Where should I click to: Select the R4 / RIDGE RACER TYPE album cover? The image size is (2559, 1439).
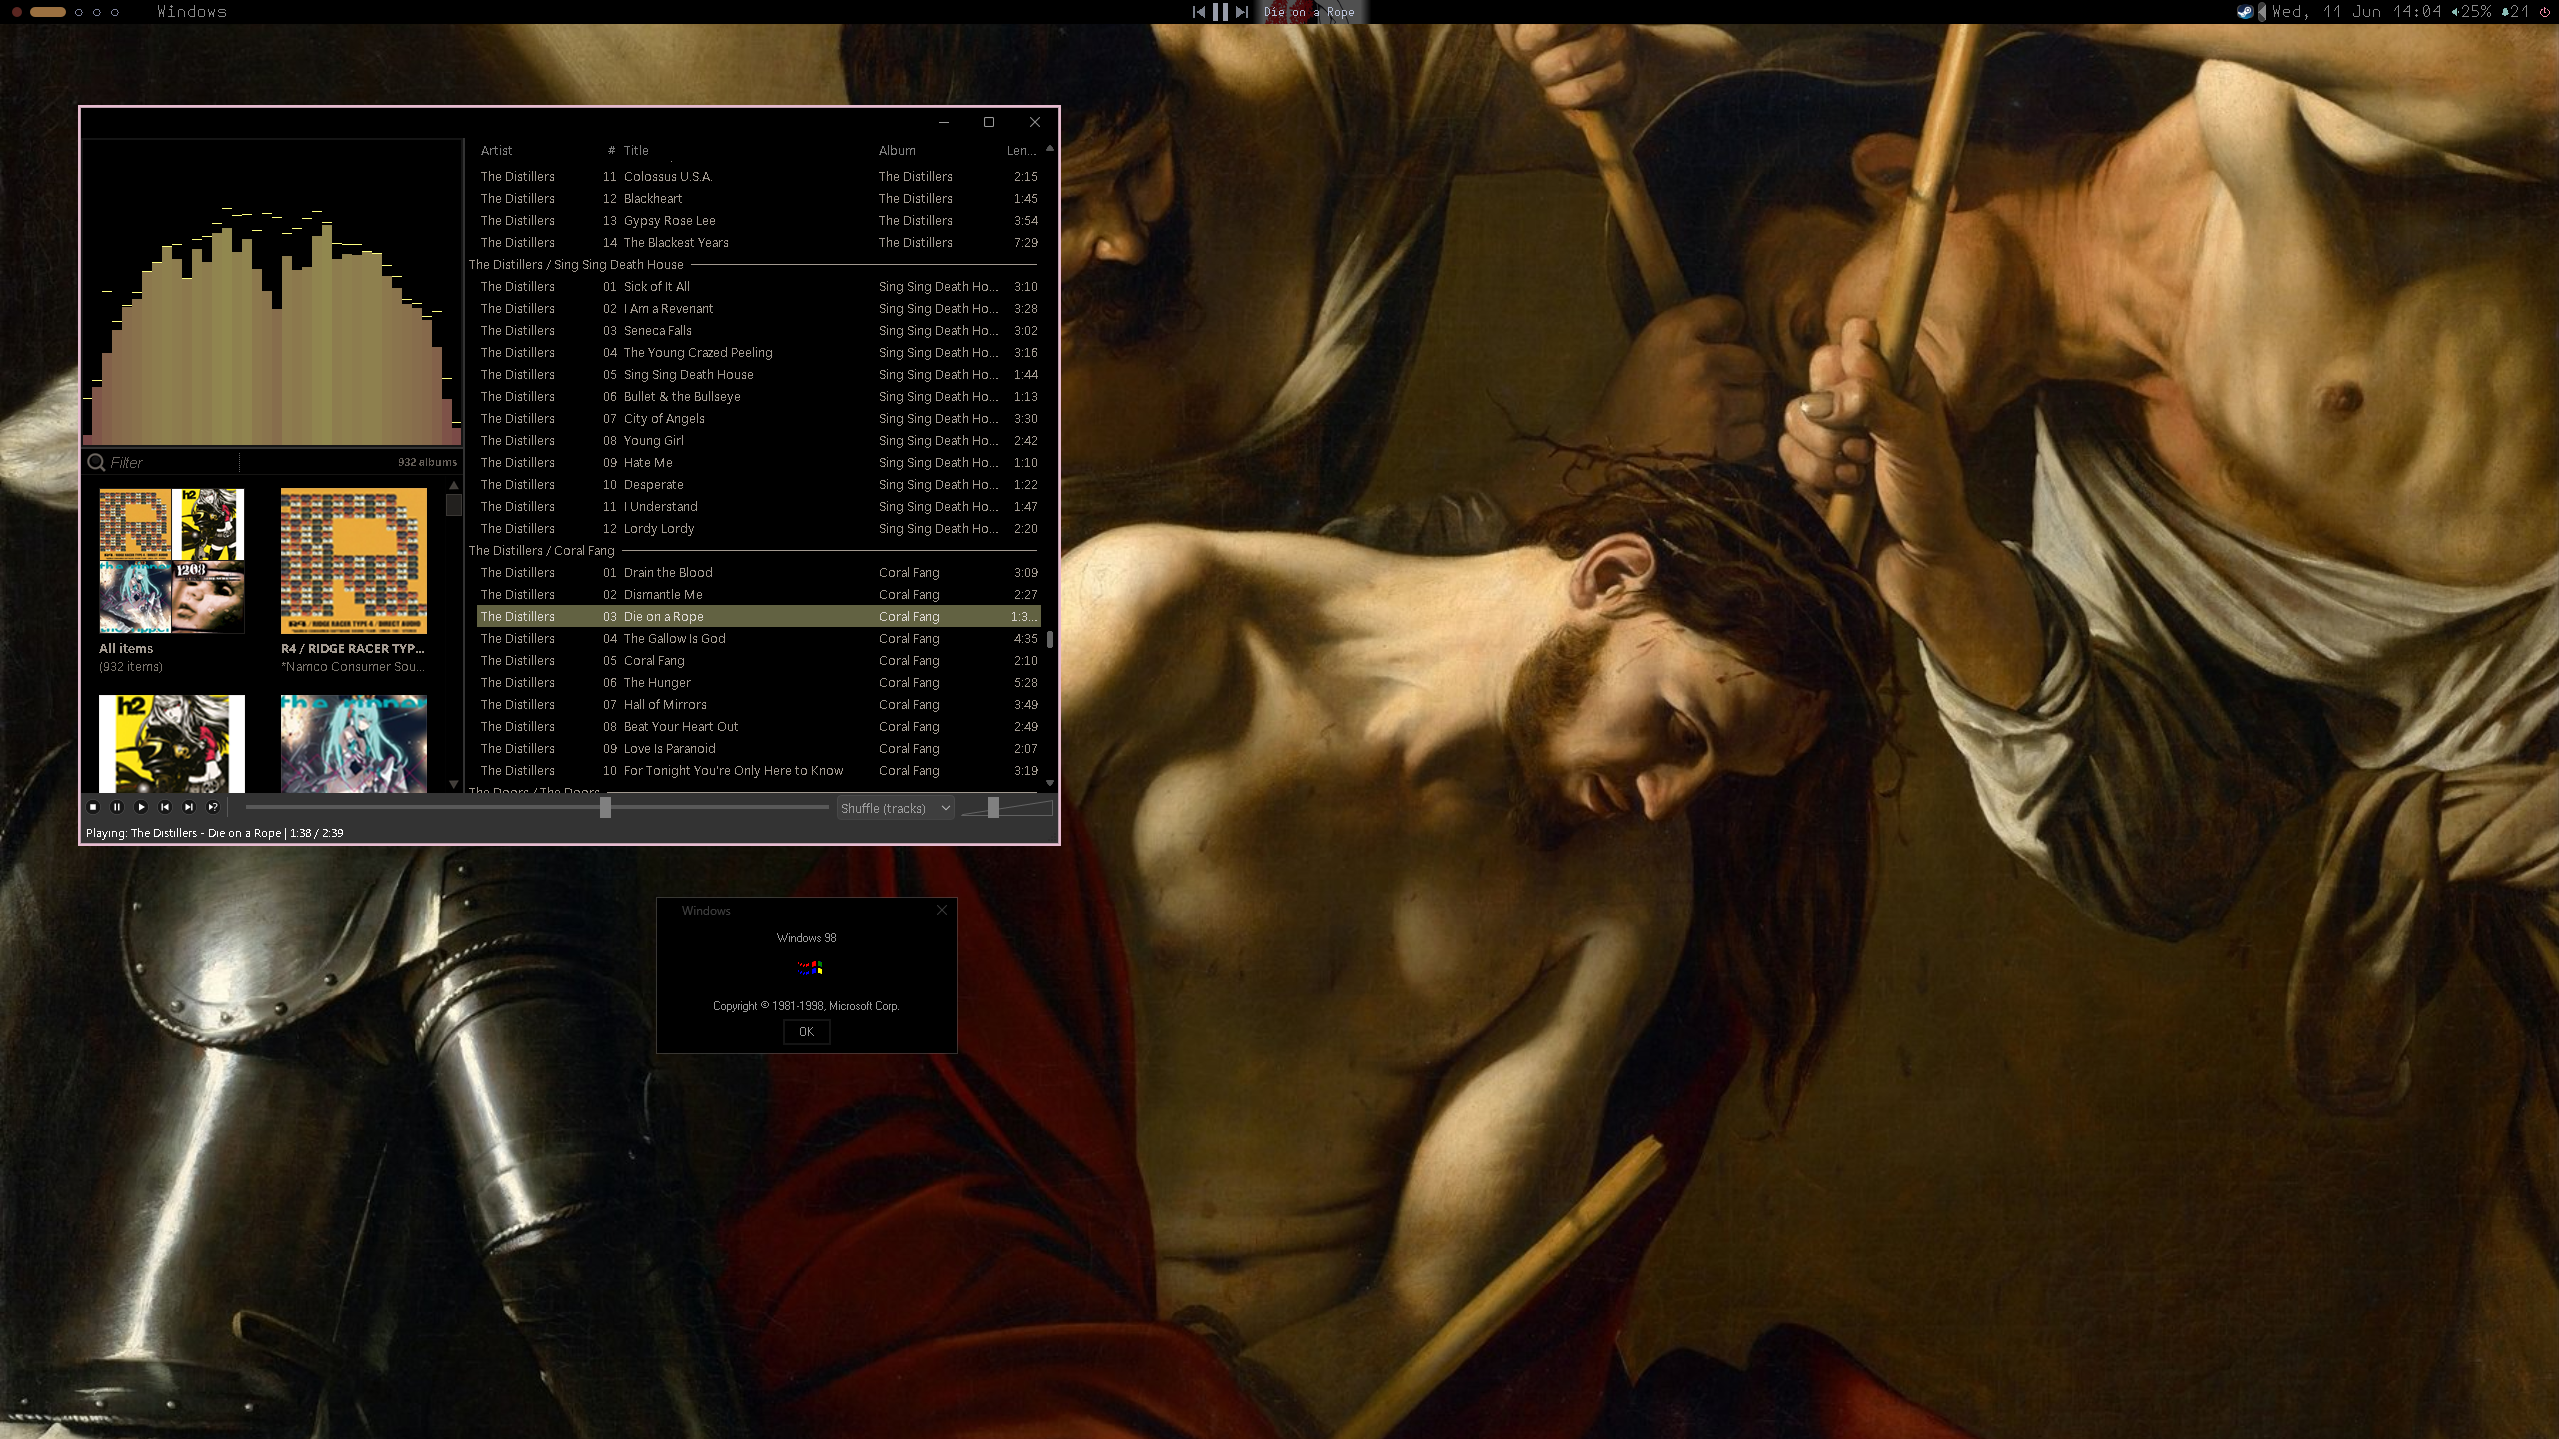tap(353, 561)
